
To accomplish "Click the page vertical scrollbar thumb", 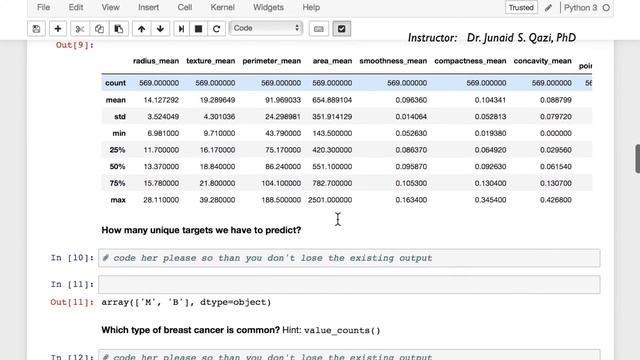I will pos(638,159).
